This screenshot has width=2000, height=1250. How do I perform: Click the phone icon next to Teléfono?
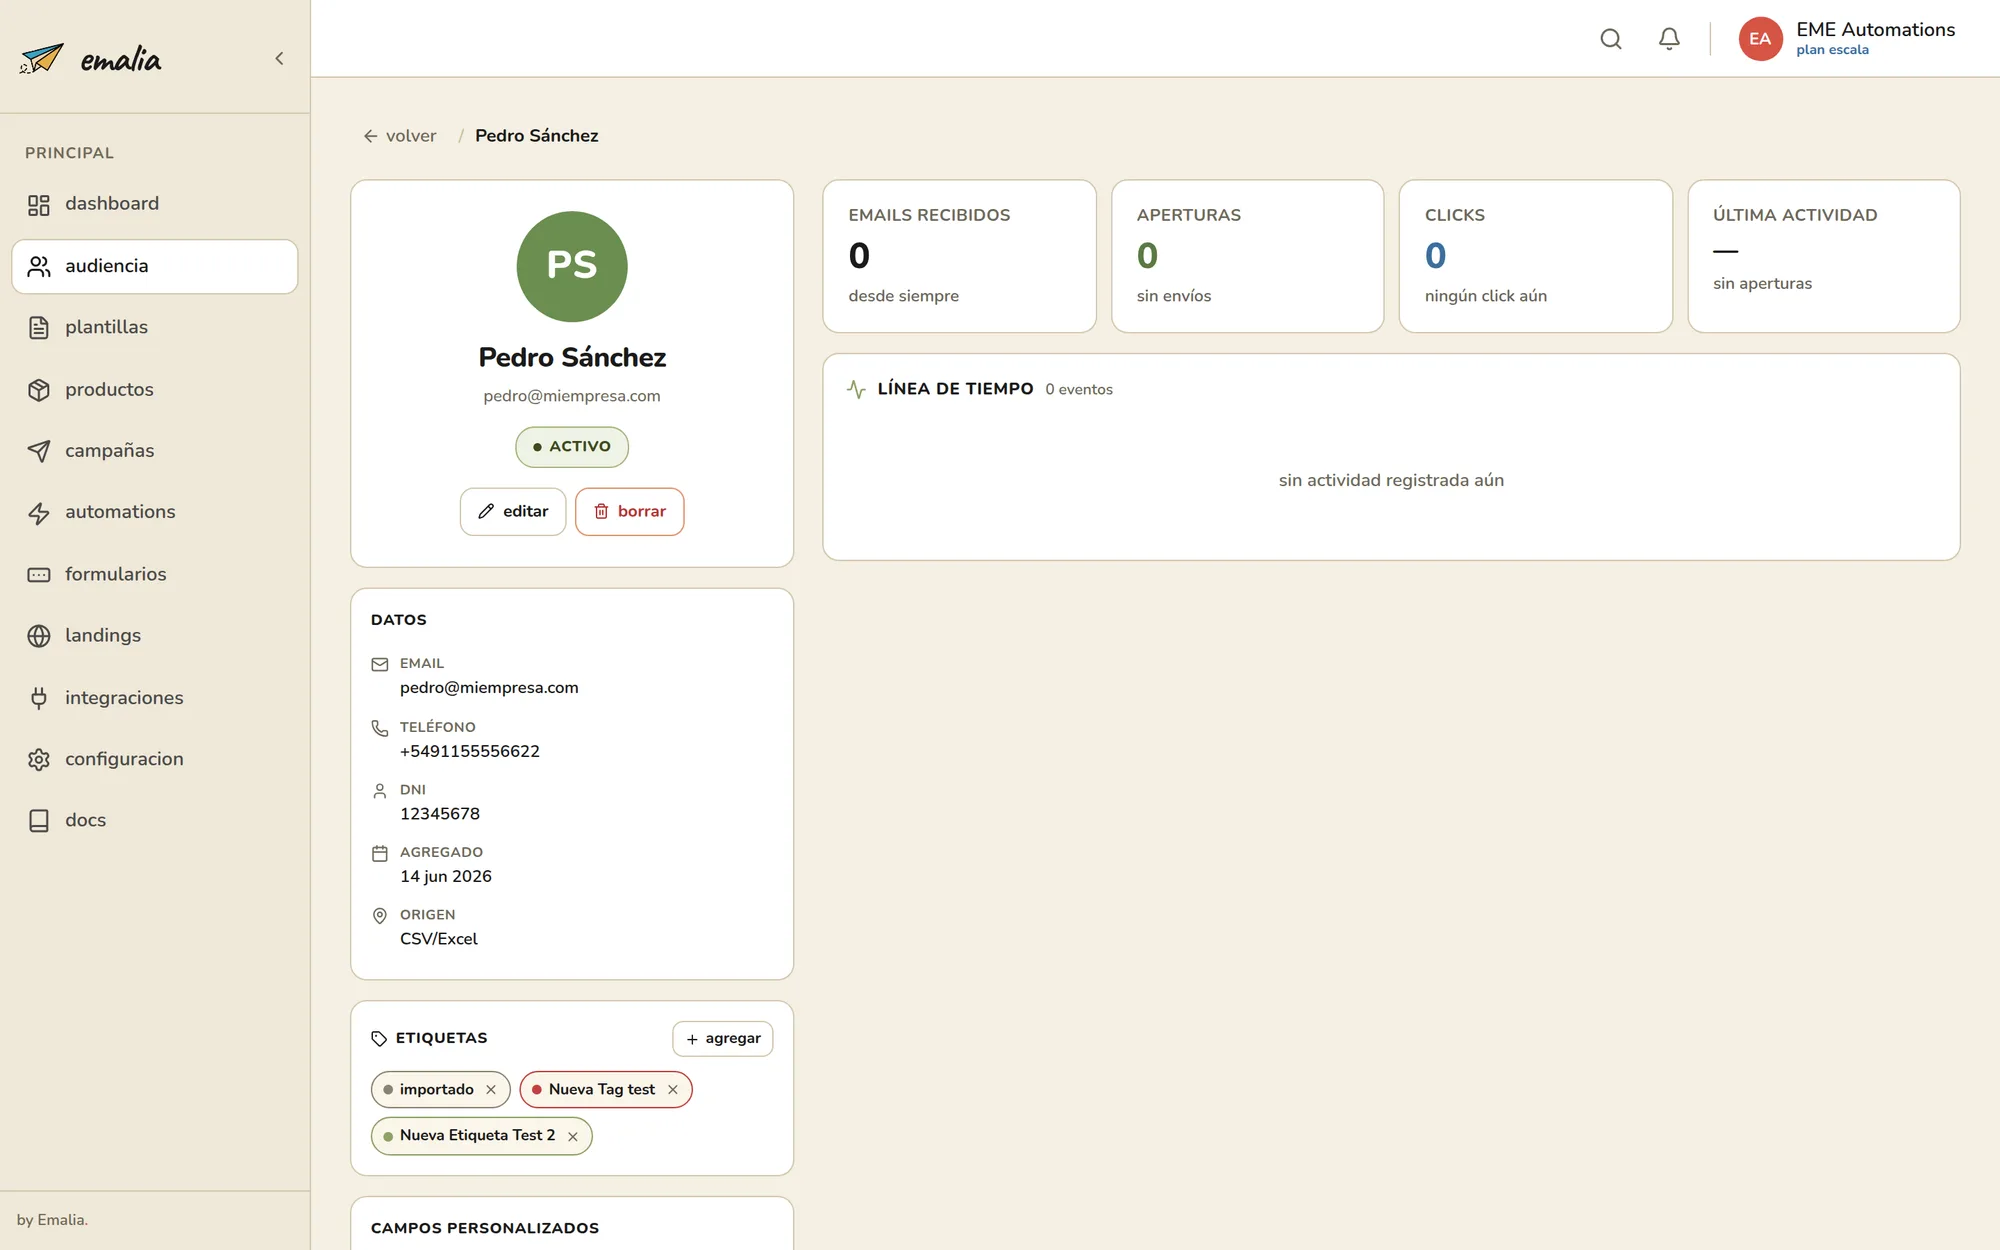tap(380, 728)
